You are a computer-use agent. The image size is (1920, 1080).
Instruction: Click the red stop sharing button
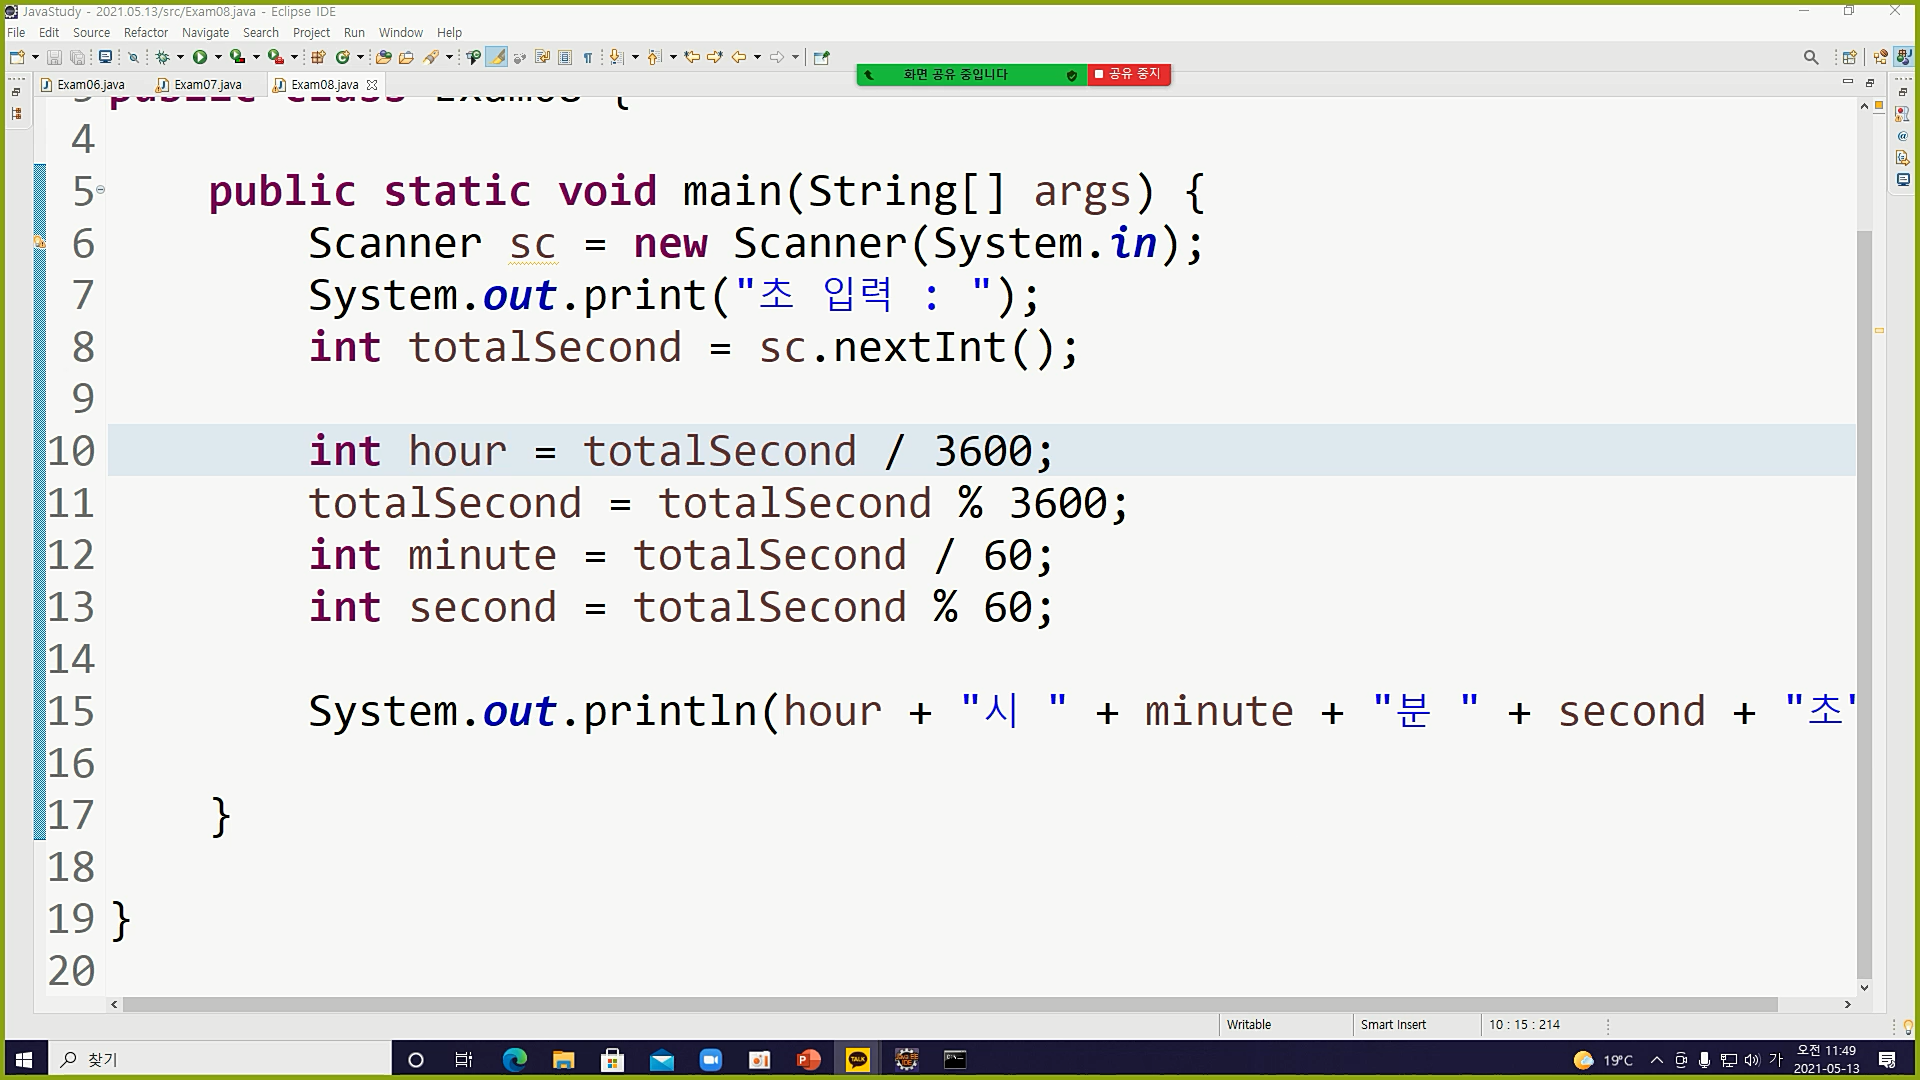click(1128, 74)
